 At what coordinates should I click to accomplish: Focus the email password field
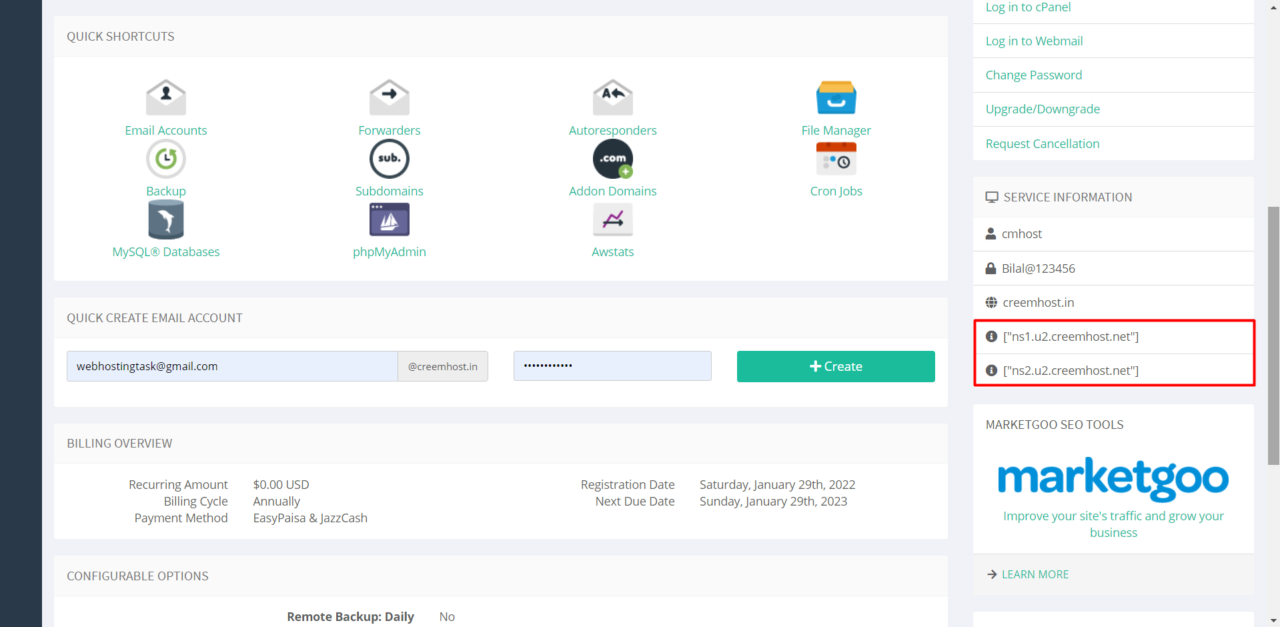click(x=612, y=366)
